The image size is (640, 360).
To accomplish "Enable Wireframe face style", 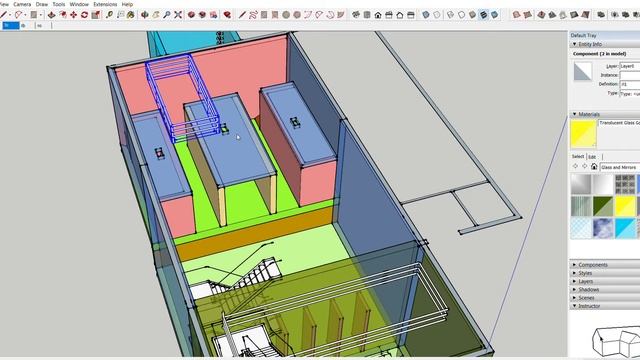I will coord(450,15).
